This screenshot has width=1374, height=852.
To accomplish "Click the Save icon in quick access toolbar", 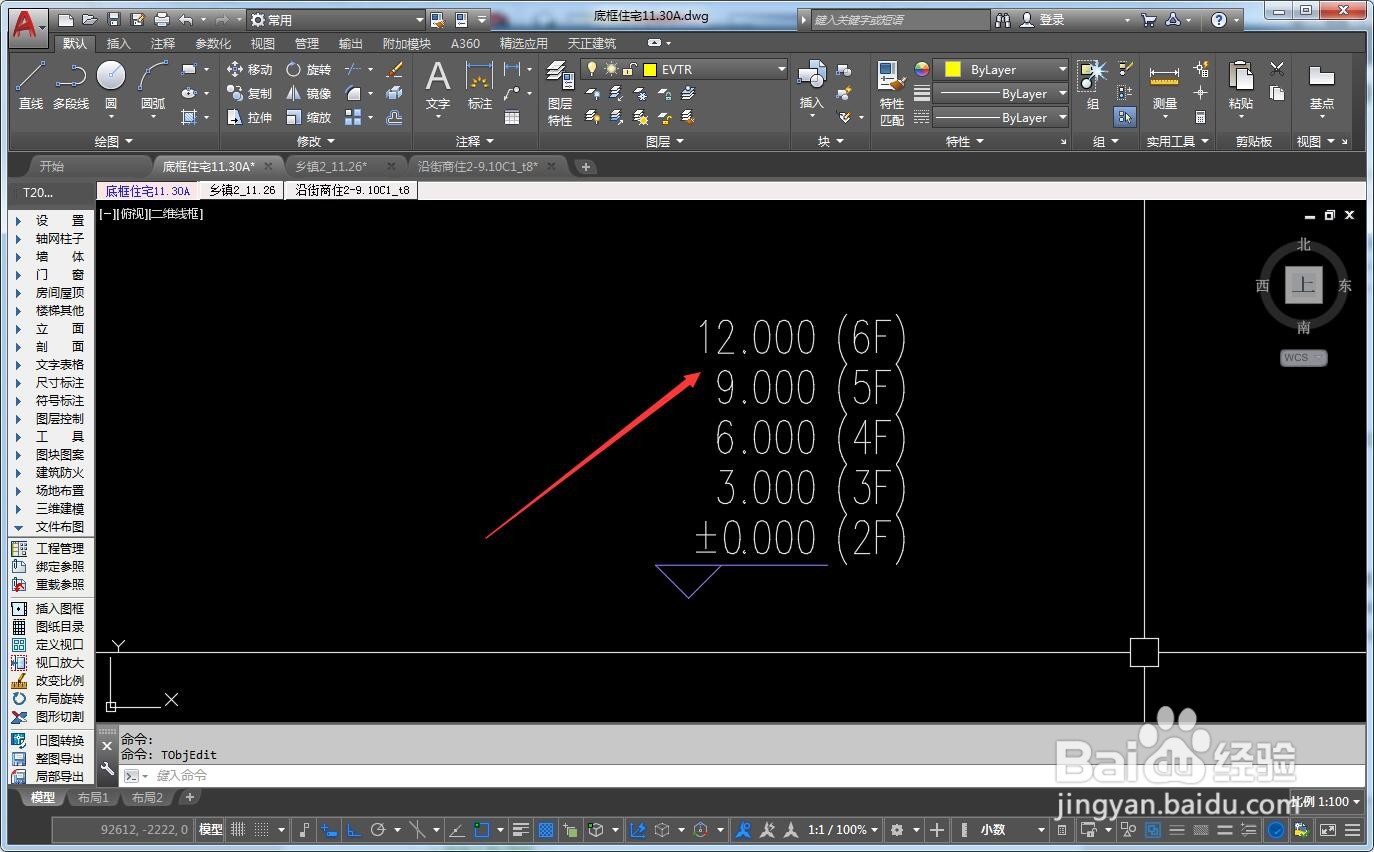I will pos(113,19).
